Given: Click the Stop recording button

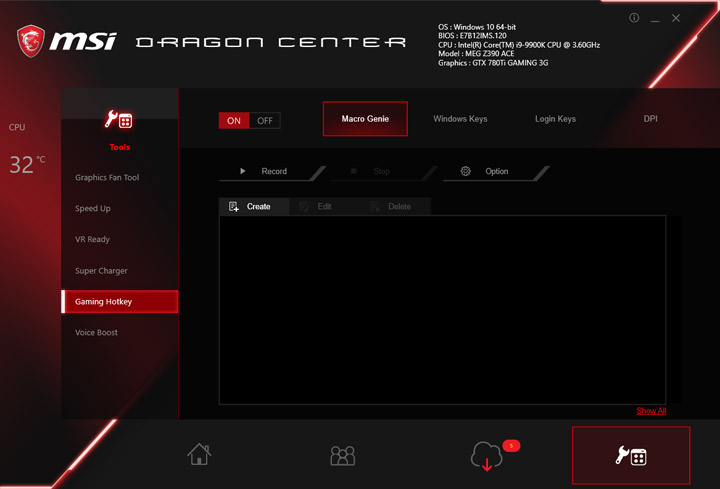Looking at the screenshot, I should point(382,171).
